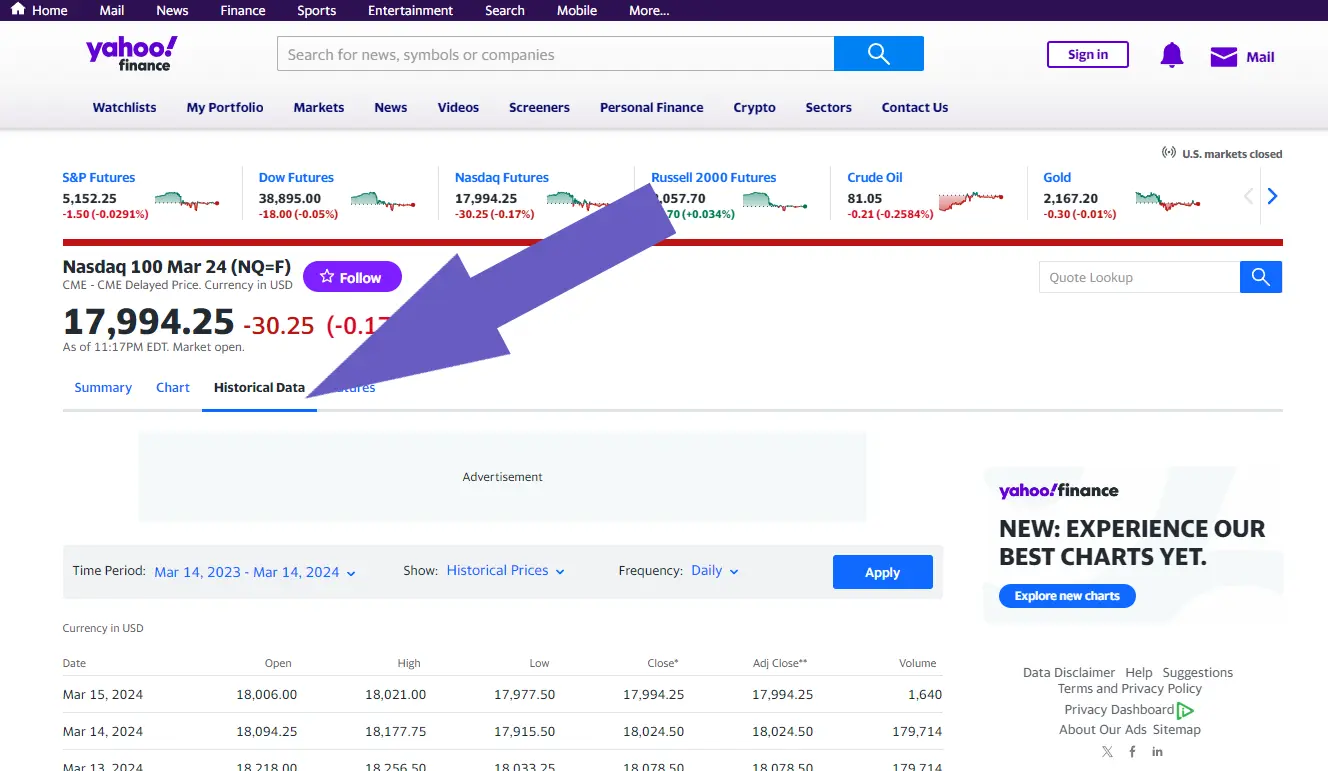Open the Crude Oil ticker link
Image resolution: width=1328 pixels, height=771 pixels.
874,177
